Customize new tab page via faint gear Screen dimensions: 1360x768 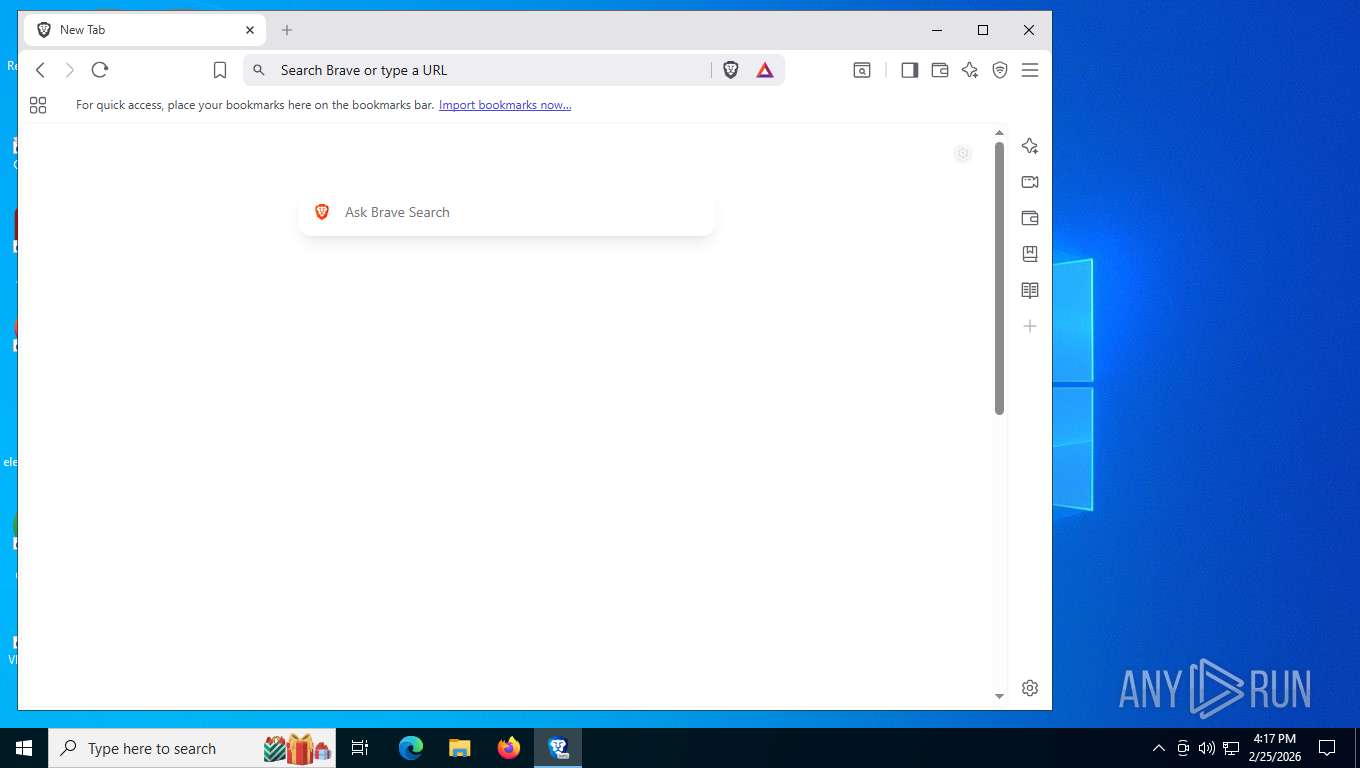963,154
